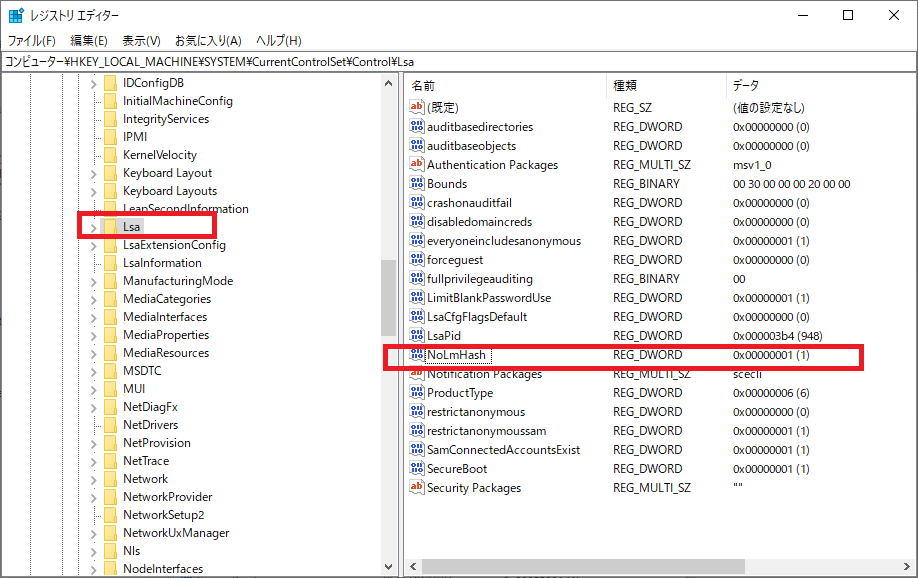918x578 pixels.
Task: Click the DWORD icon next to NoLmHash
Action: 417,355
